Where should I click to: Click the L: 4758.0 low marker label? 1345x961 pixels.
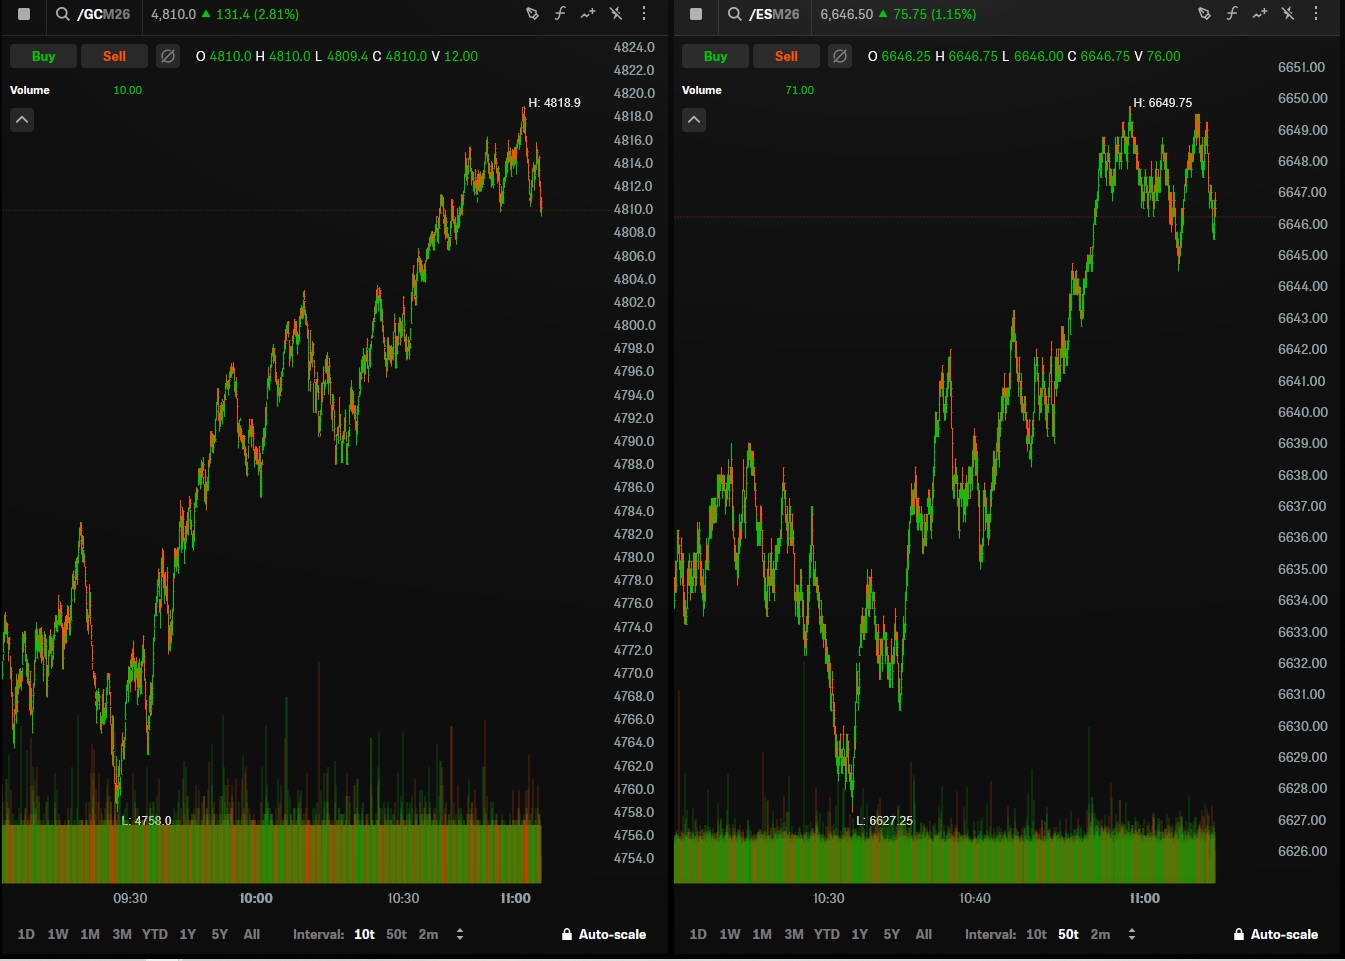pos(147,820)
